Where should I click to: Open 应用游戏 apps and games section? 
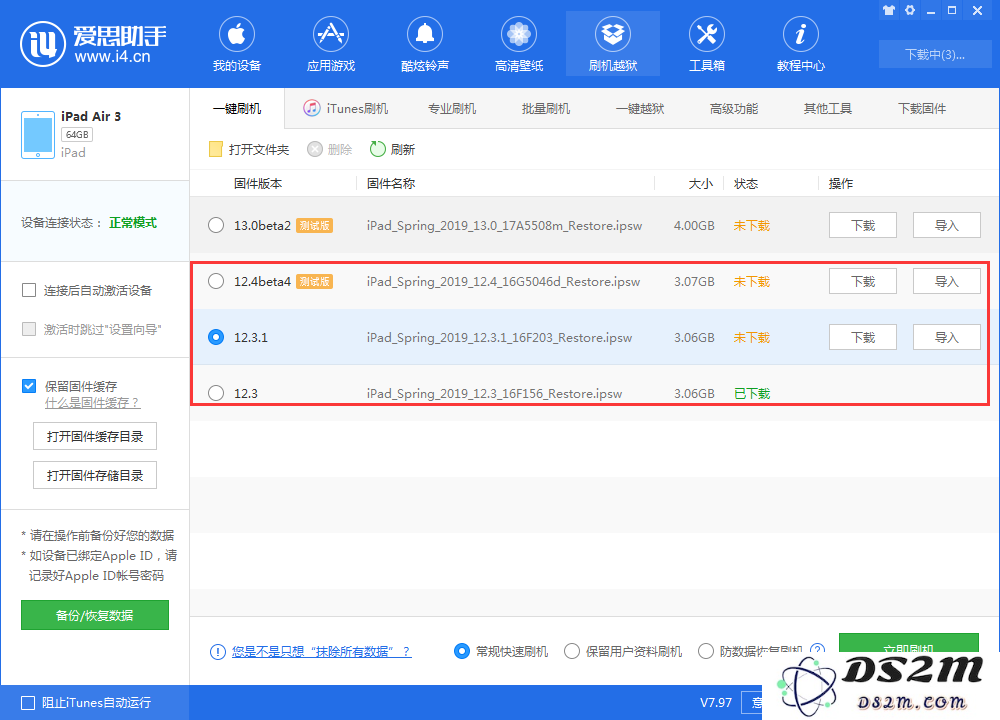point(330,43)
